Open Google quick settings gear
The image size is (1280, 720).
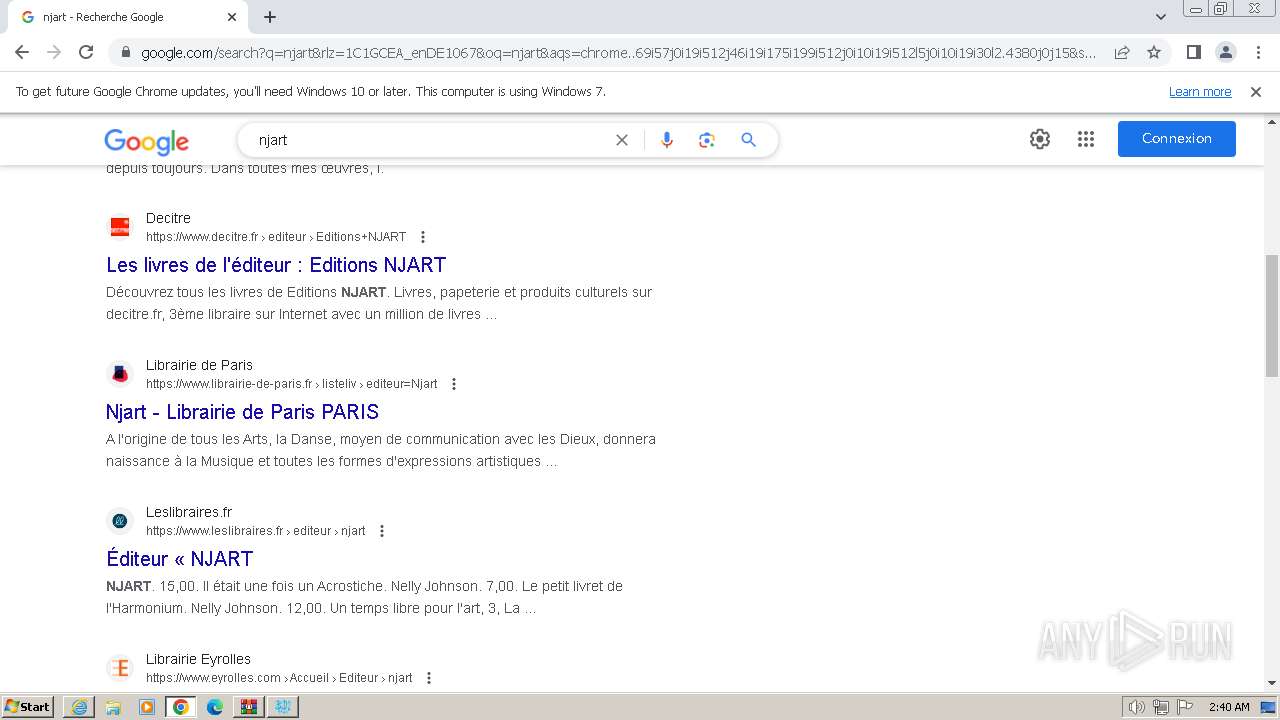1040,139
